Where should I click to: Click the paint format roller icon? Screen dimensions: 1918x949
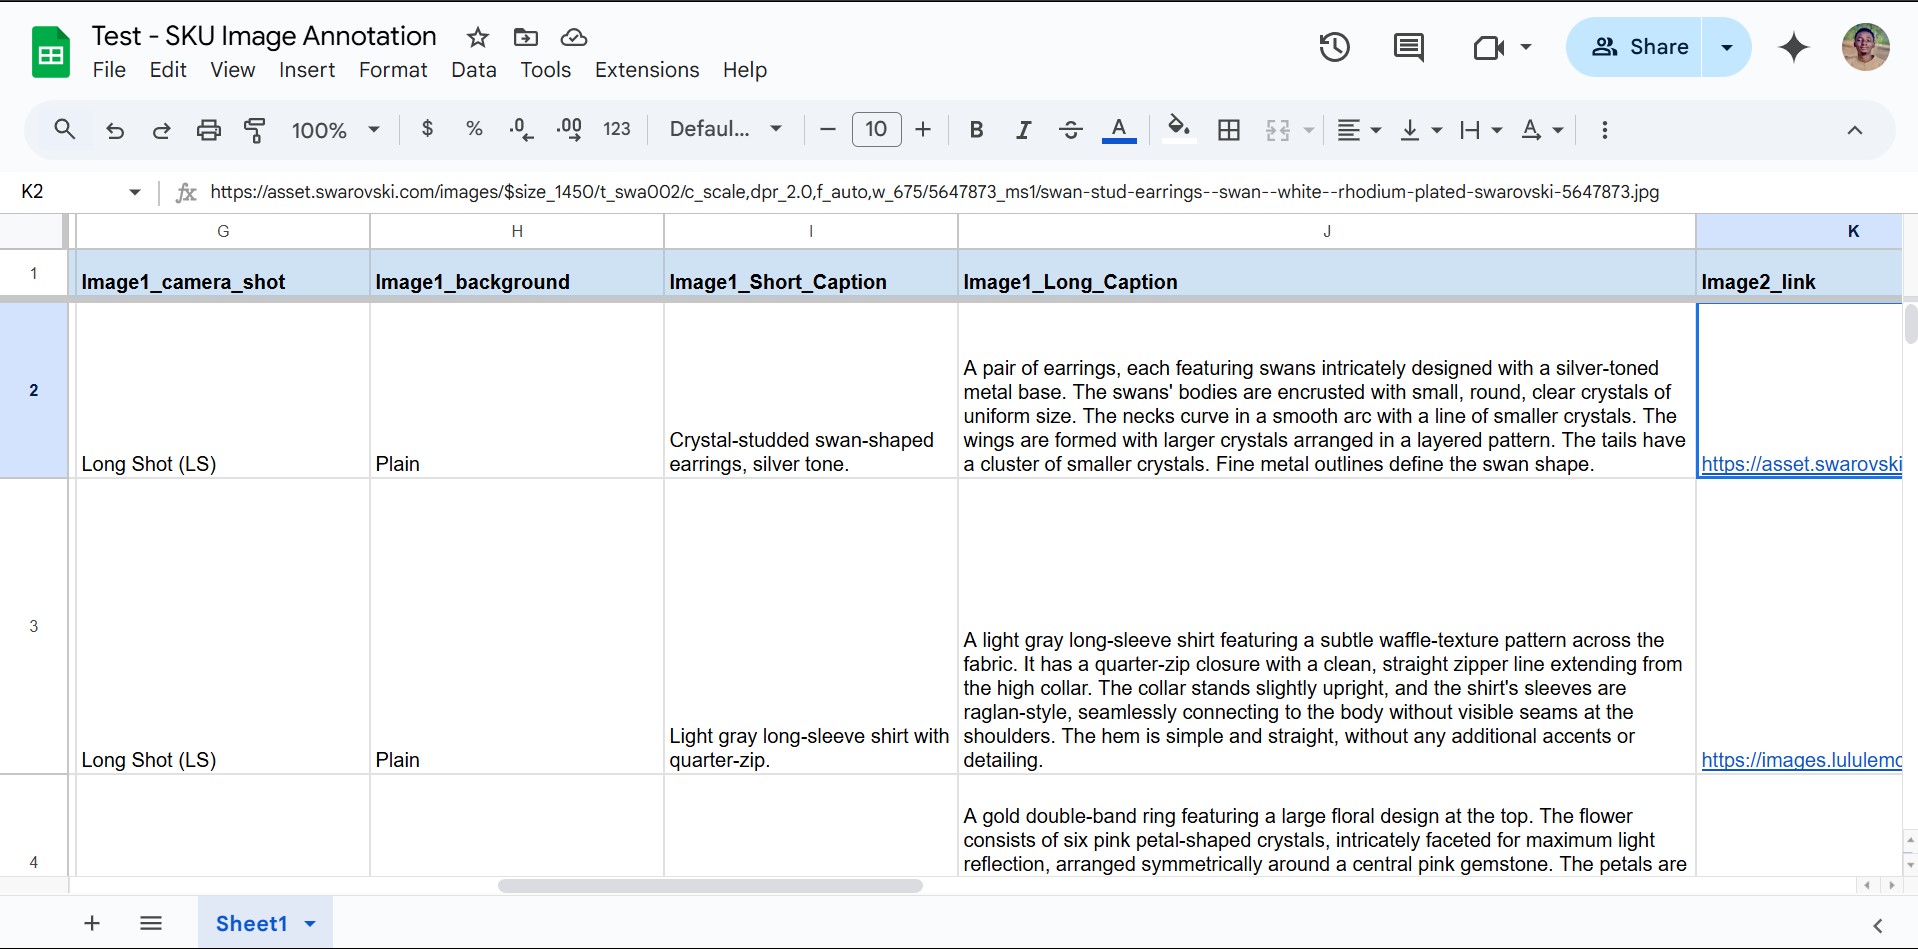coord(255,130)
